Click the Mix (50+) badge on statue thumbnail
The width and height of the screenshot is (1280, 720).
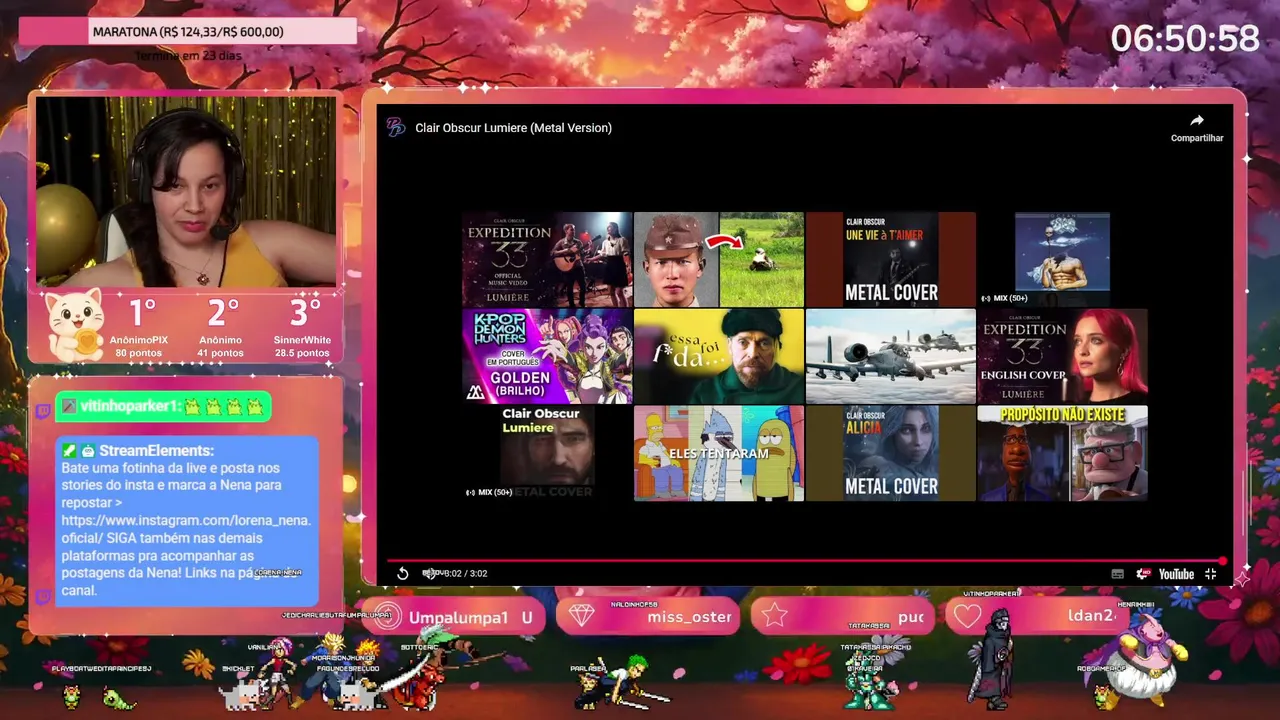point(1004,298)
